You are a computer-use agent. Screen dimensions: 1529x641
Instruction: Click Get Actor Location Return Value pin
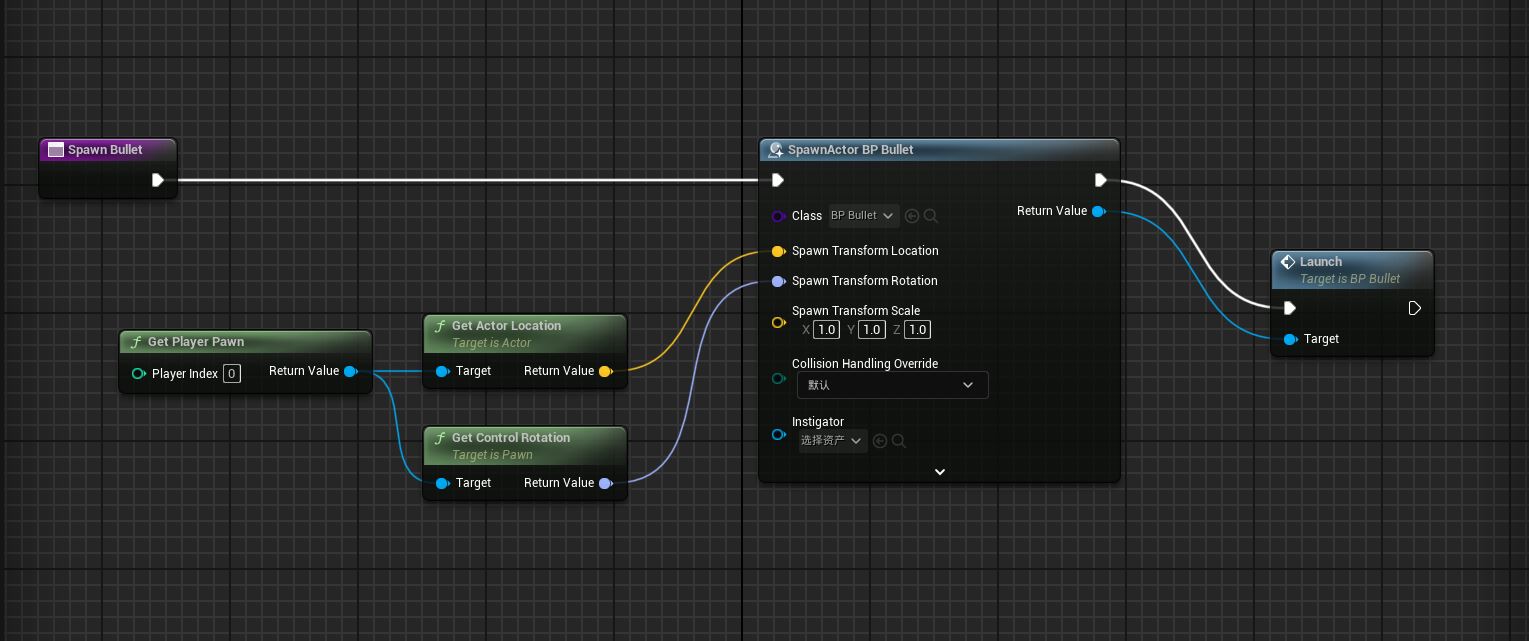coord(605,371)
